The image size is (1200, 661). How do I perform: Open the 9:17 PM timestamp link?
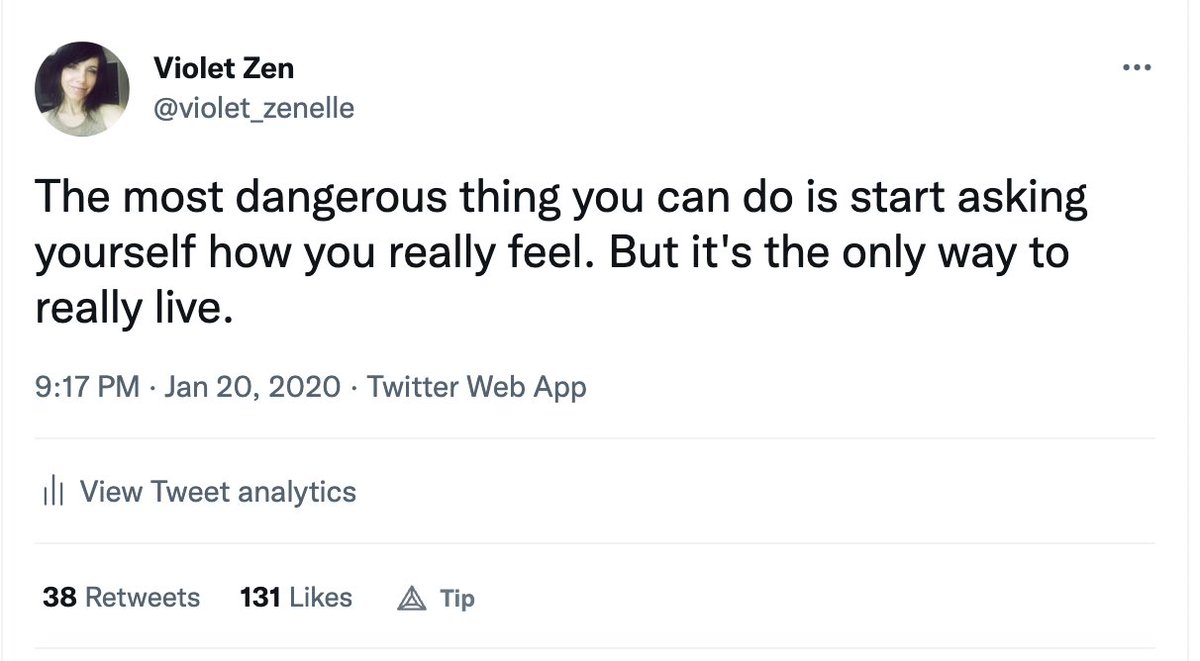pos(87,387)
